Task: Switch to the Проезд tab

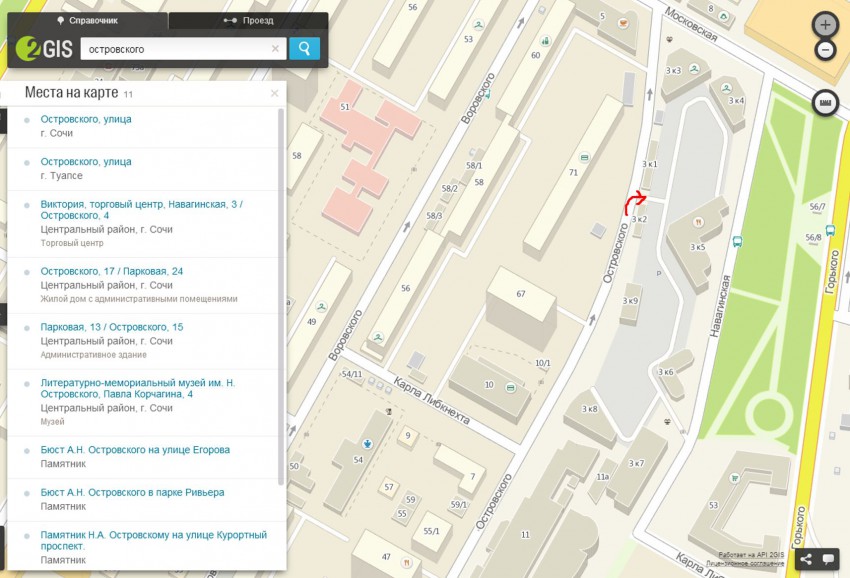Action: [x=248, y=20]
